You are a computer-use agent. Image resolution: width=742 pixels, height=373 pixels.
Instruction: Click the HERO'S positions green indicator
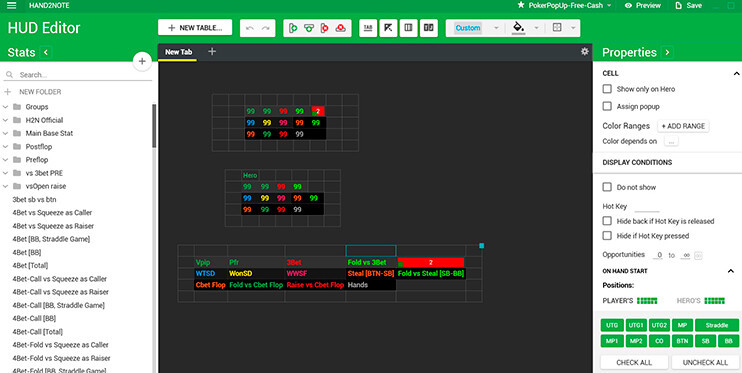point(715,301)
